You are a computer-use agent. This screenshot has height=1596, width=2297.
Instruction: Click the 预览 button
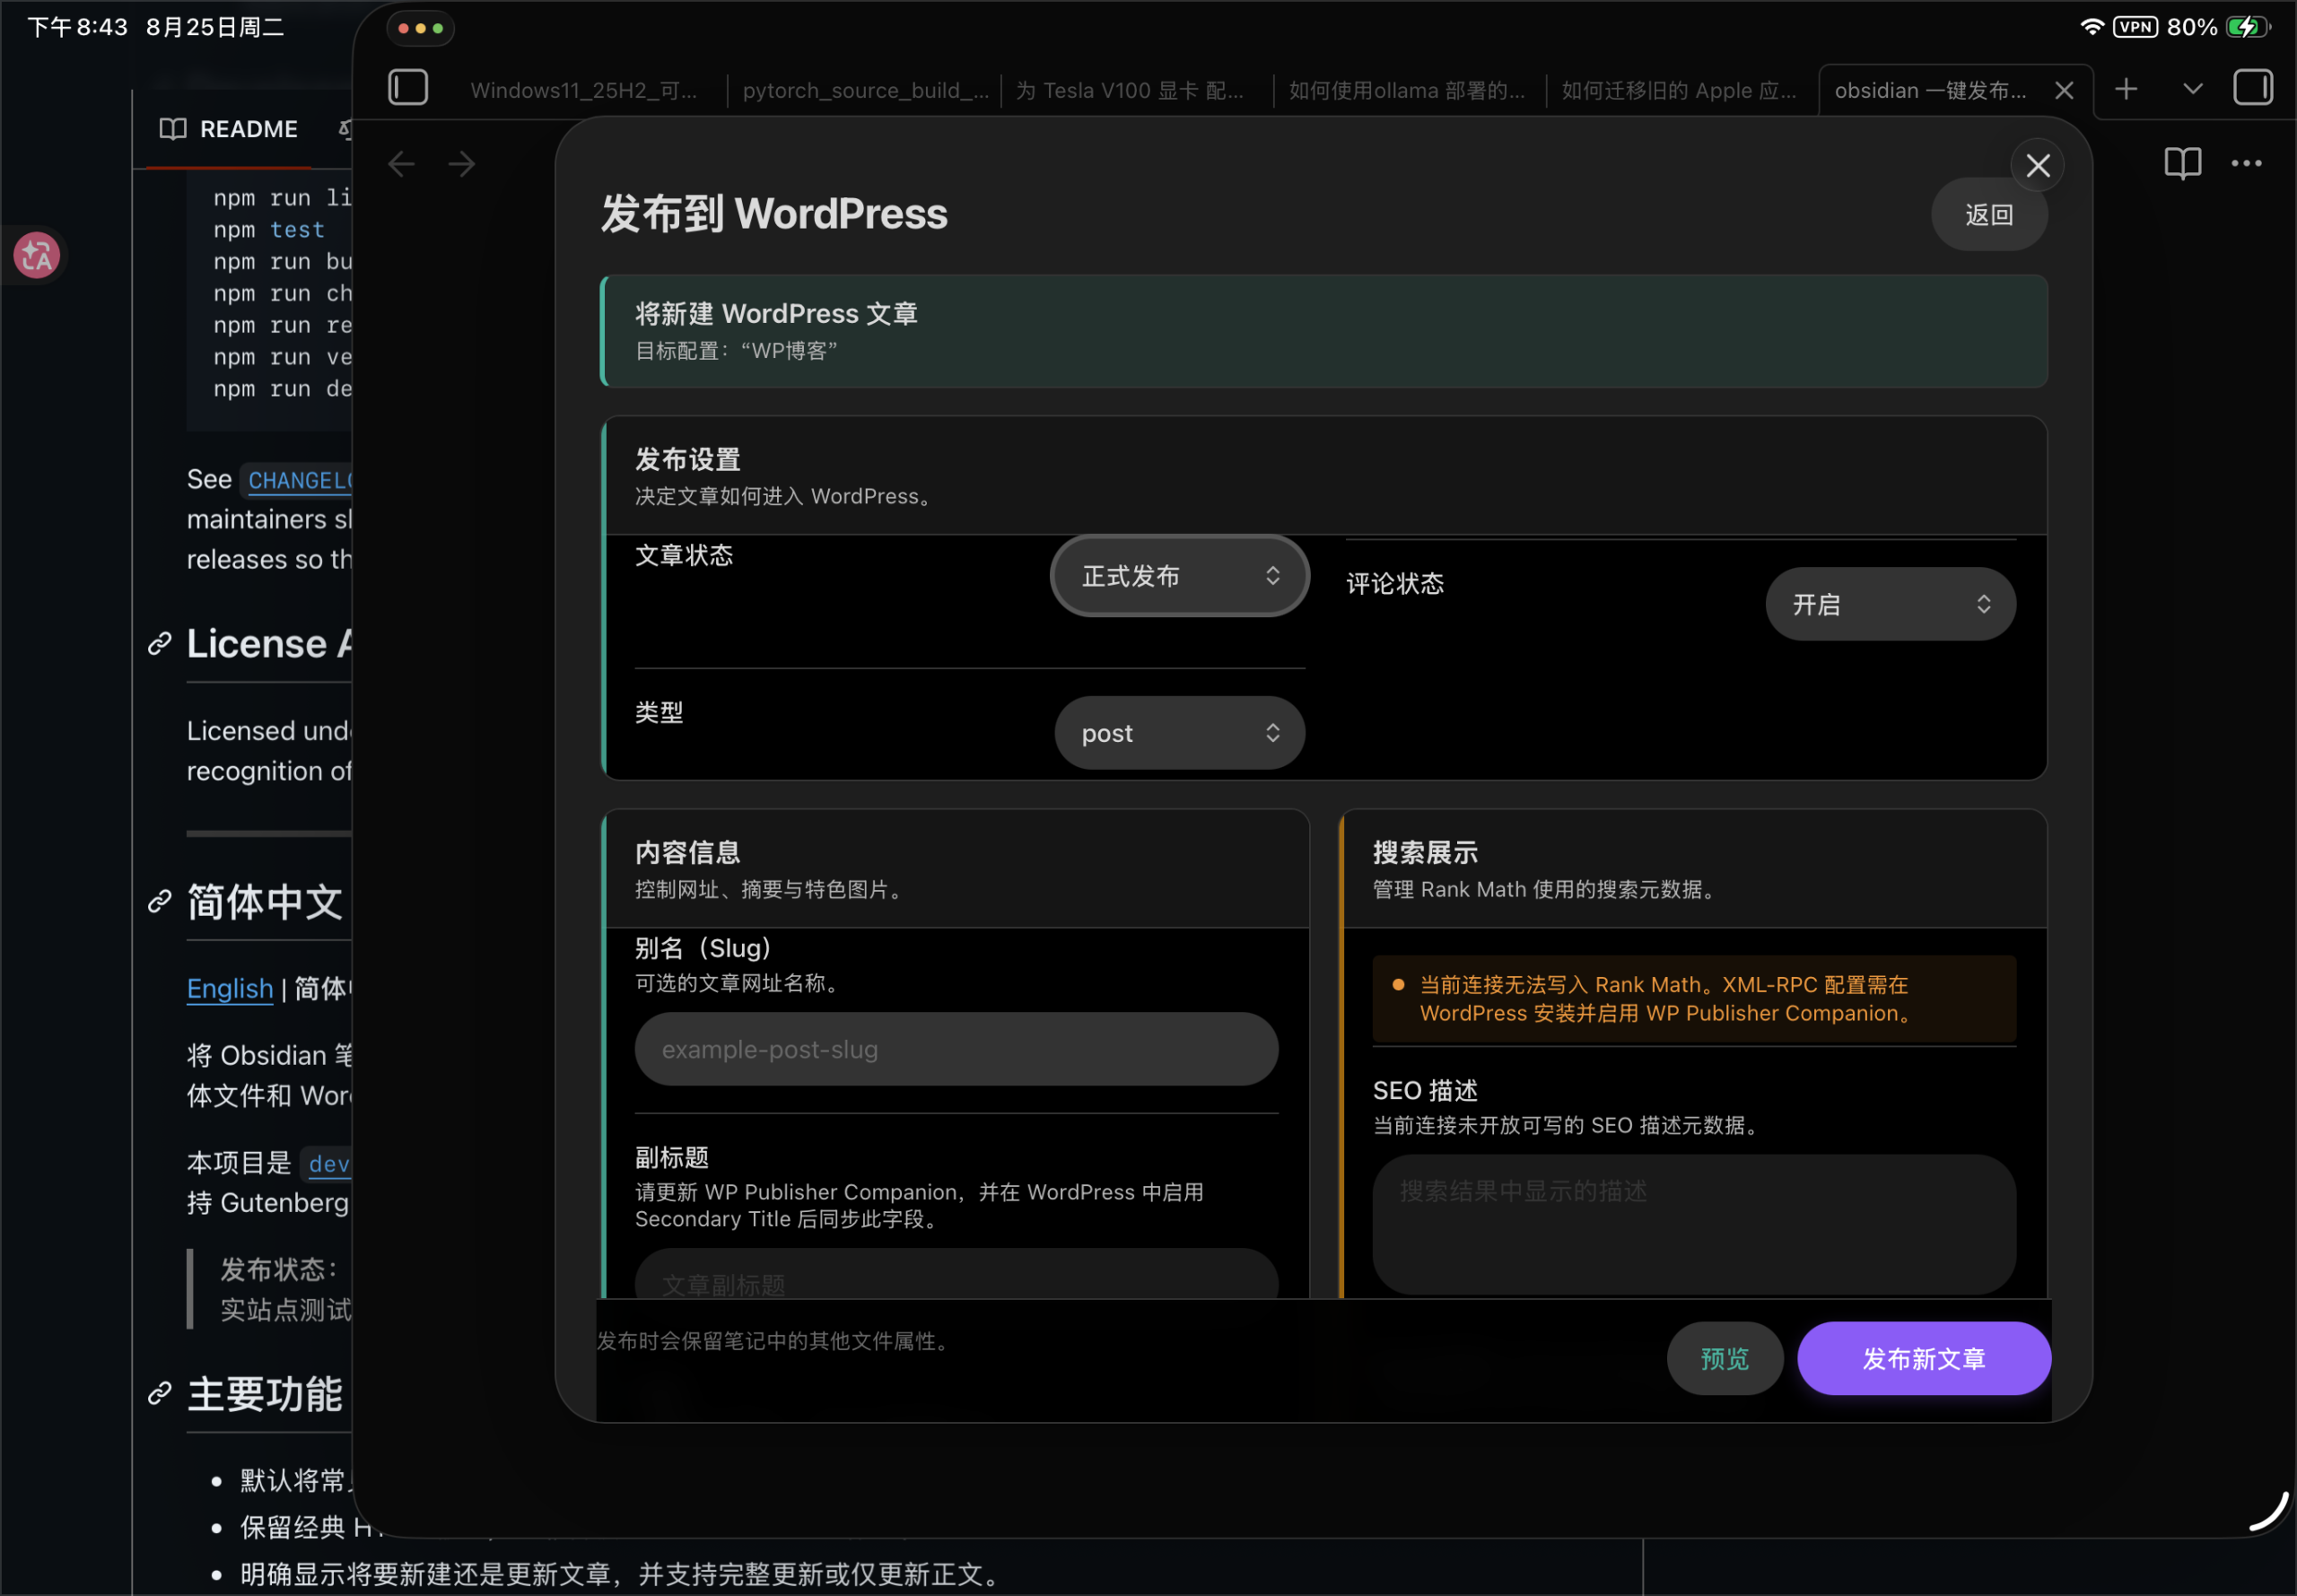click(x=1724, y=1358)
